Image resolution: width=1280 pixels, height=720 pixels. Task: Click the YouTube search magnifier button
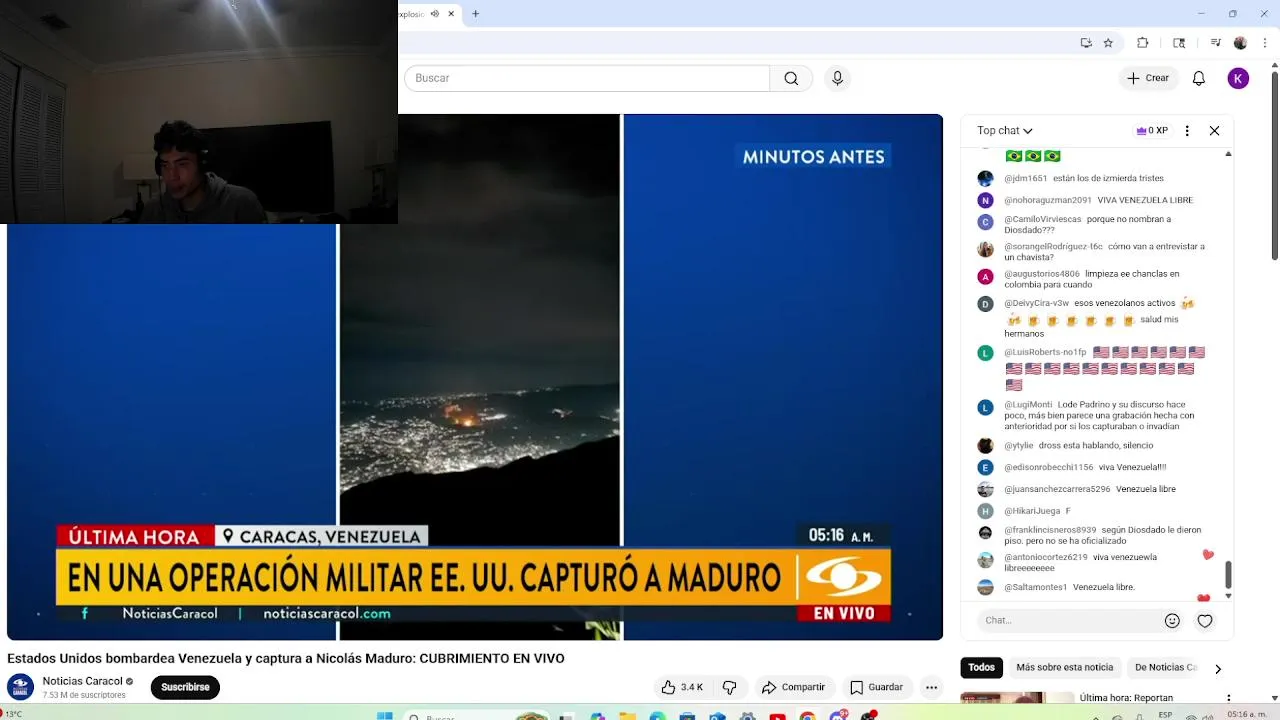coord(791,78)
